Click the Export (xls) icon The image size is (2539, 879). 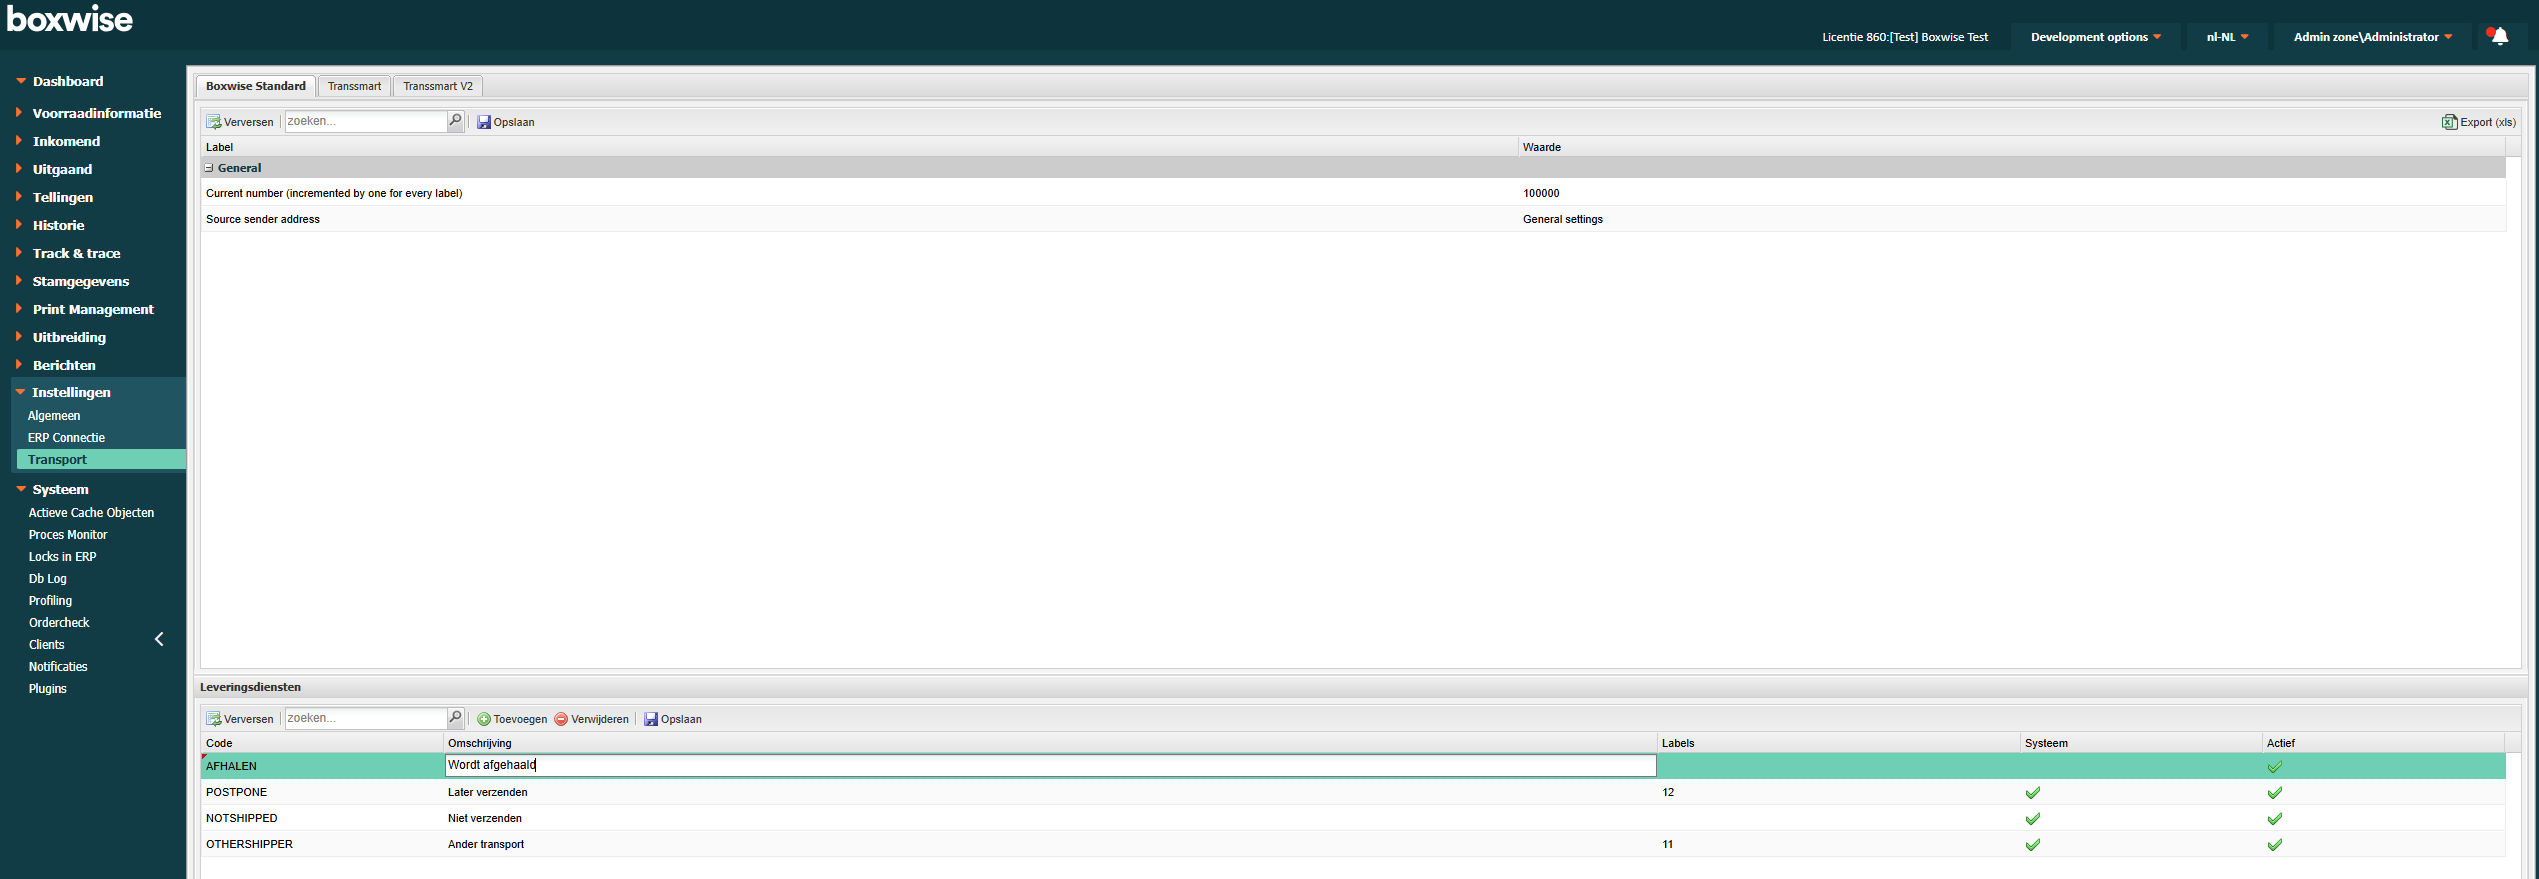click(2449, 122)
